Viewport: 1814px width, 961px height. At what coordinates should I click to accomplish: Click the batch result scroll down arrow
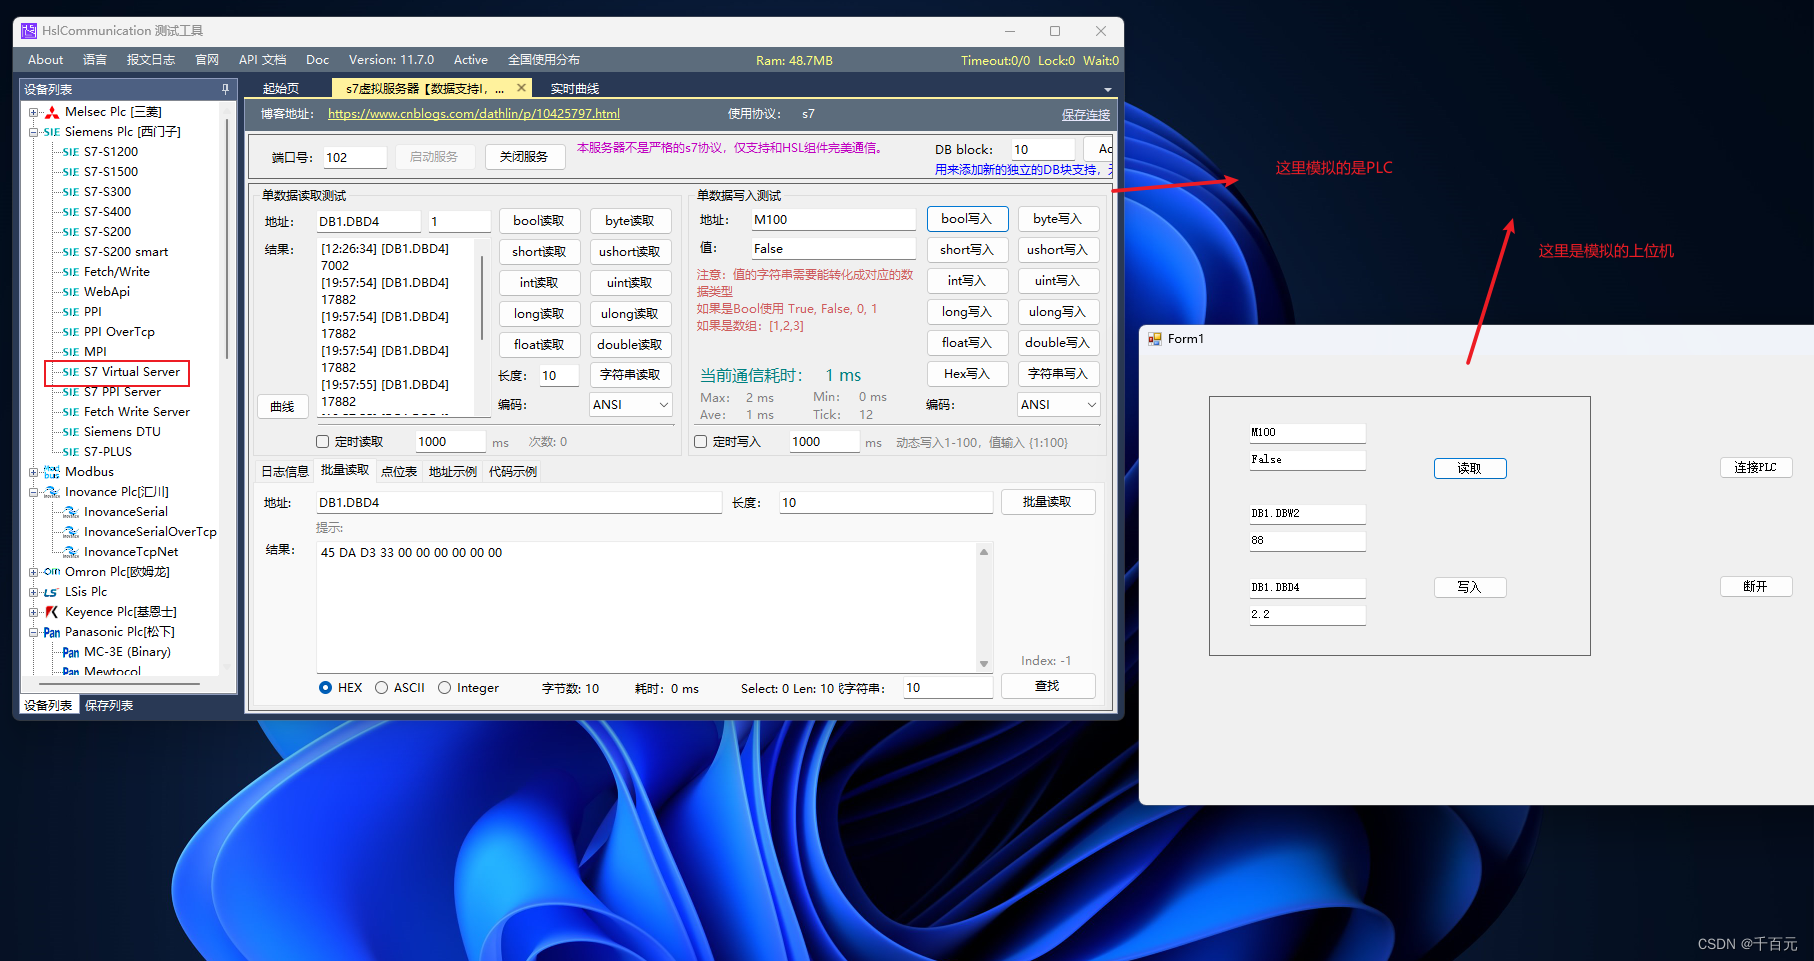coord(984,664)
